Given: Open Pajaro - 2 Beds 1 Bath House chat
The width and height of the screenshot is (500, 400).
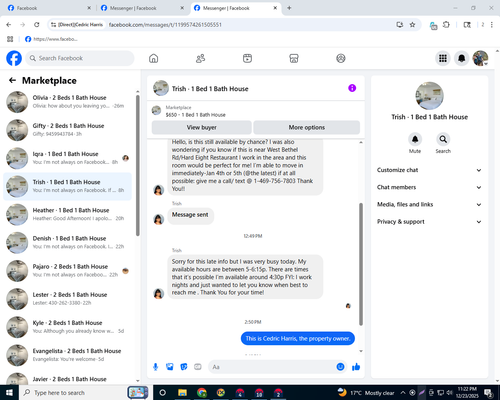Looking at the screenshot, I should coord(67,271).
